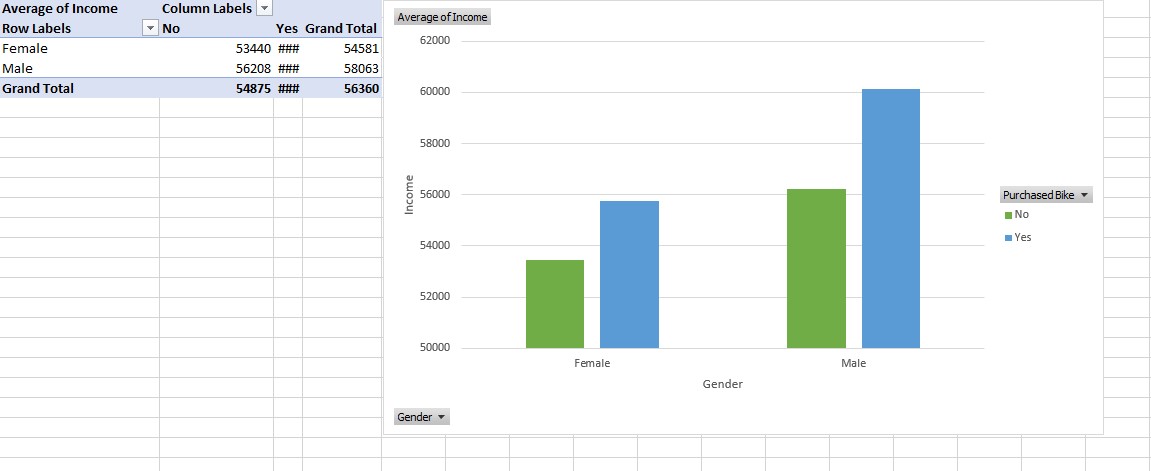
Task: Select the Female Yes blue bar
Action: [x=629, y=274]
